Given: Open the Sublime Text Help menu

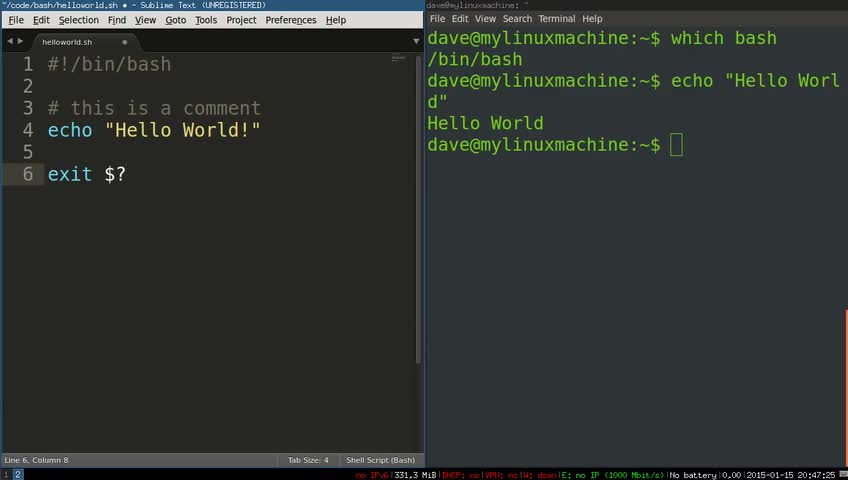Looking at the screenshot, I should pyautogui.click(x=336, y=20).
